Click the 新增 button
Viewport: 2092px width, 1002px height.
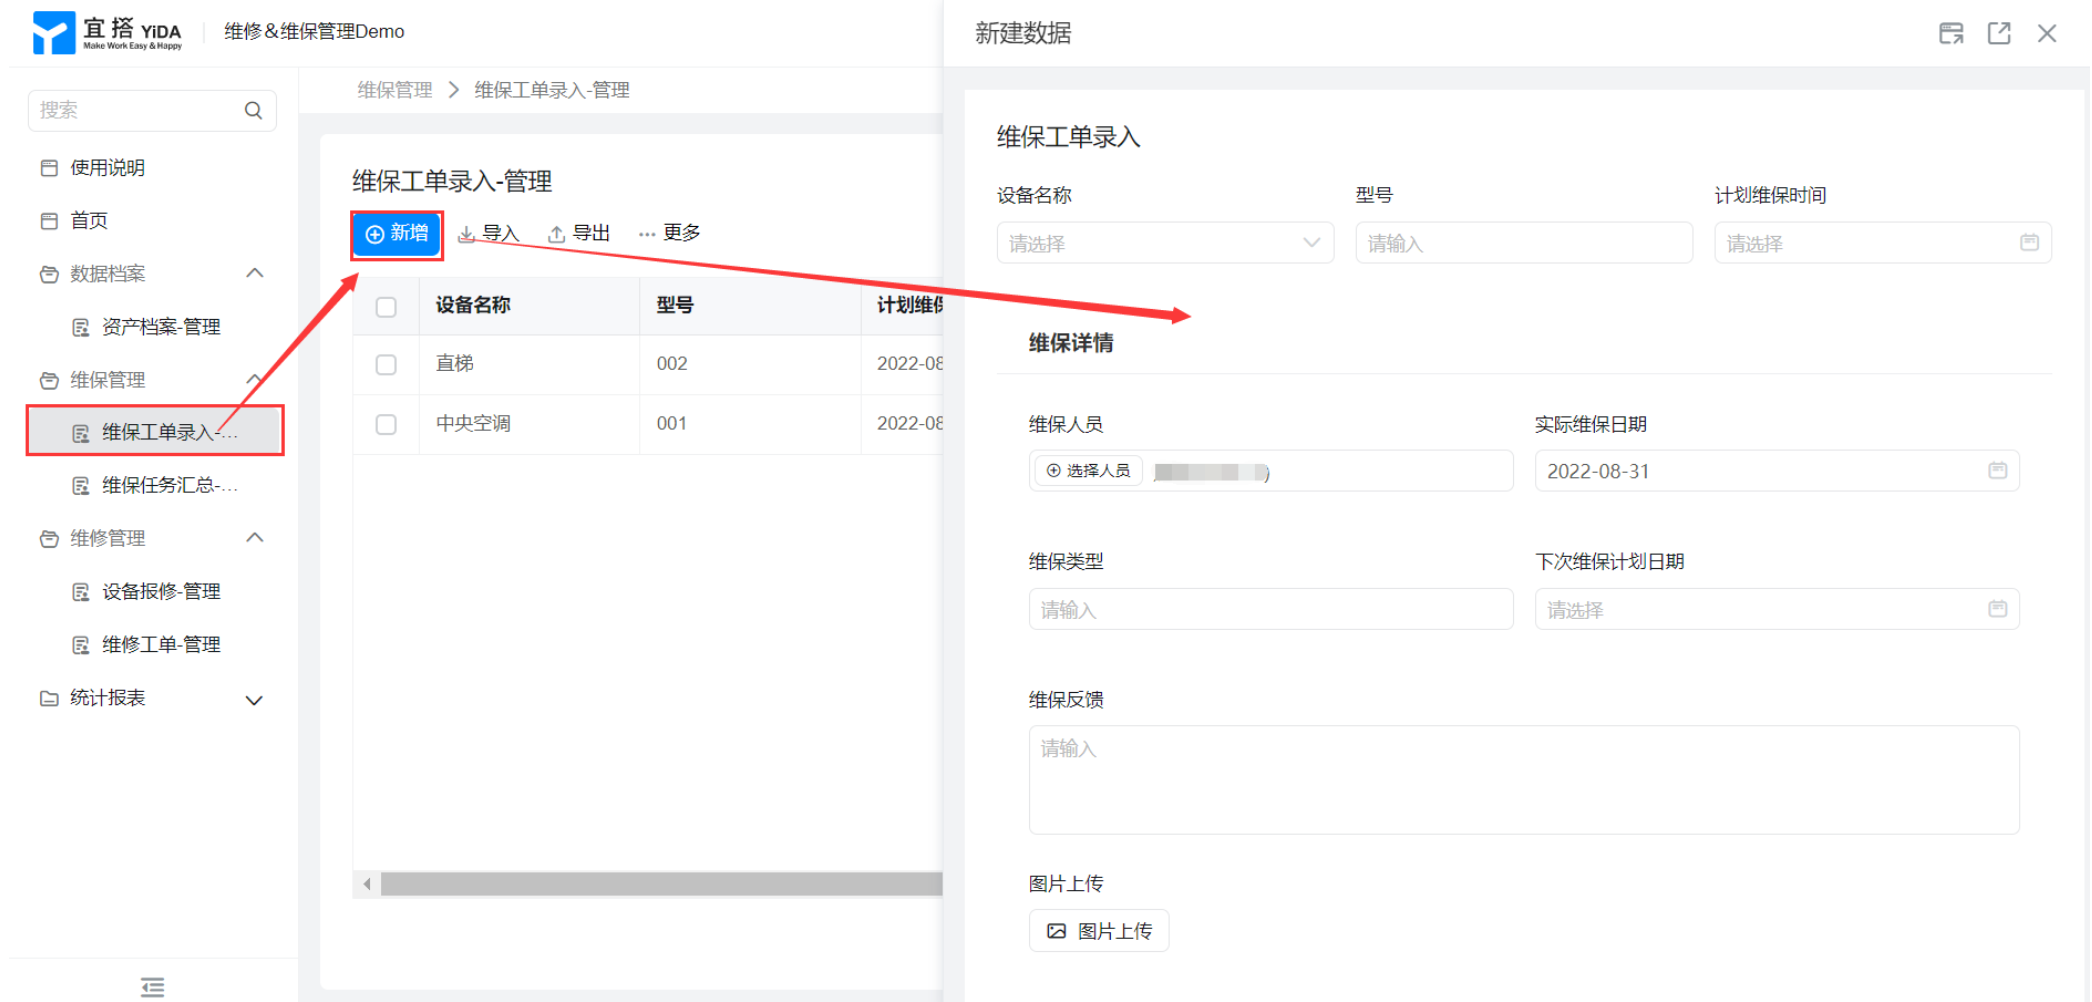[397, 234]
